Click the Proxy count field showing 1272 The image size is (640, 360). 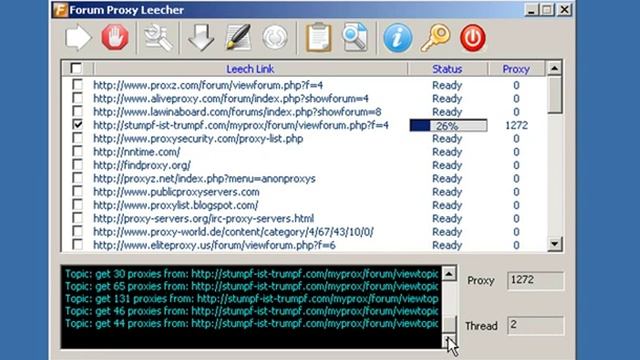[x=535, y=280]
